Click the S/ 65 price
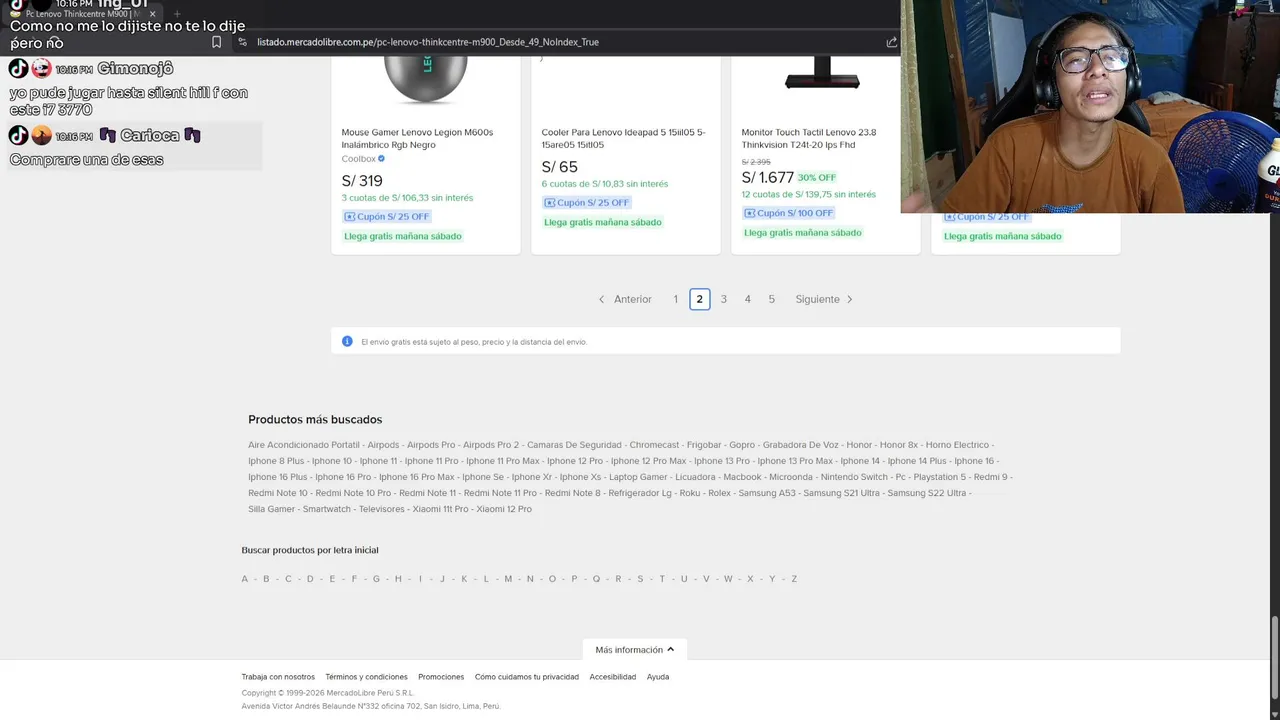The height and width of the screenshot is (720, 1280). (x=559, y=167)
